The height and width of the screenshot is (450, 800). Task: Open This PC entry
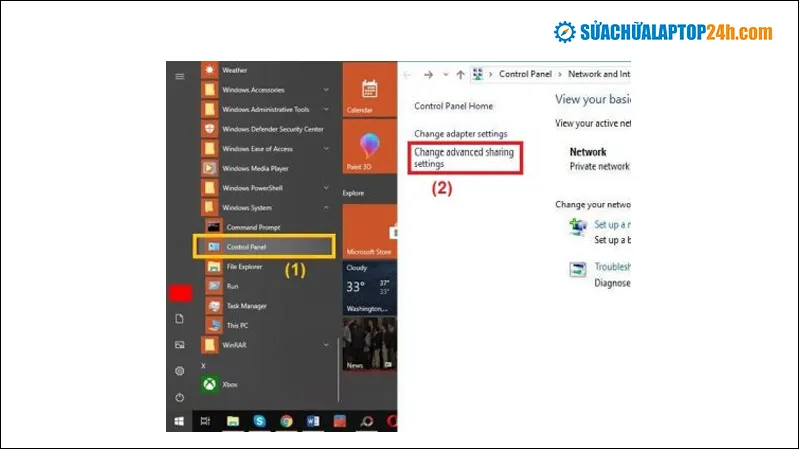(x=237, y=326)
